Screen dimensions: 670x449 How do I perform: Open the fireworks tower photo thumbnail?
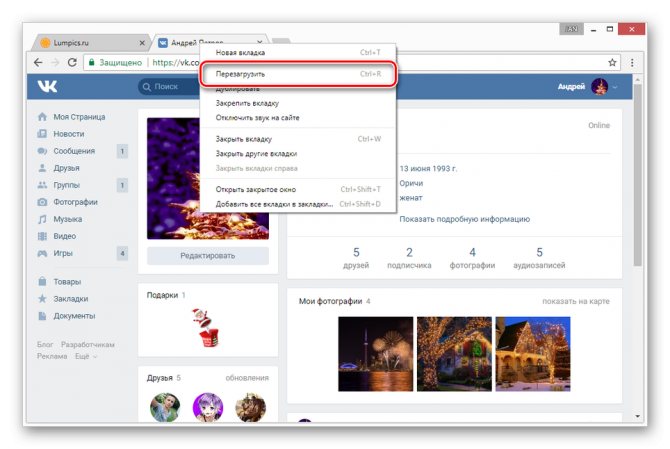pos(376,354)
